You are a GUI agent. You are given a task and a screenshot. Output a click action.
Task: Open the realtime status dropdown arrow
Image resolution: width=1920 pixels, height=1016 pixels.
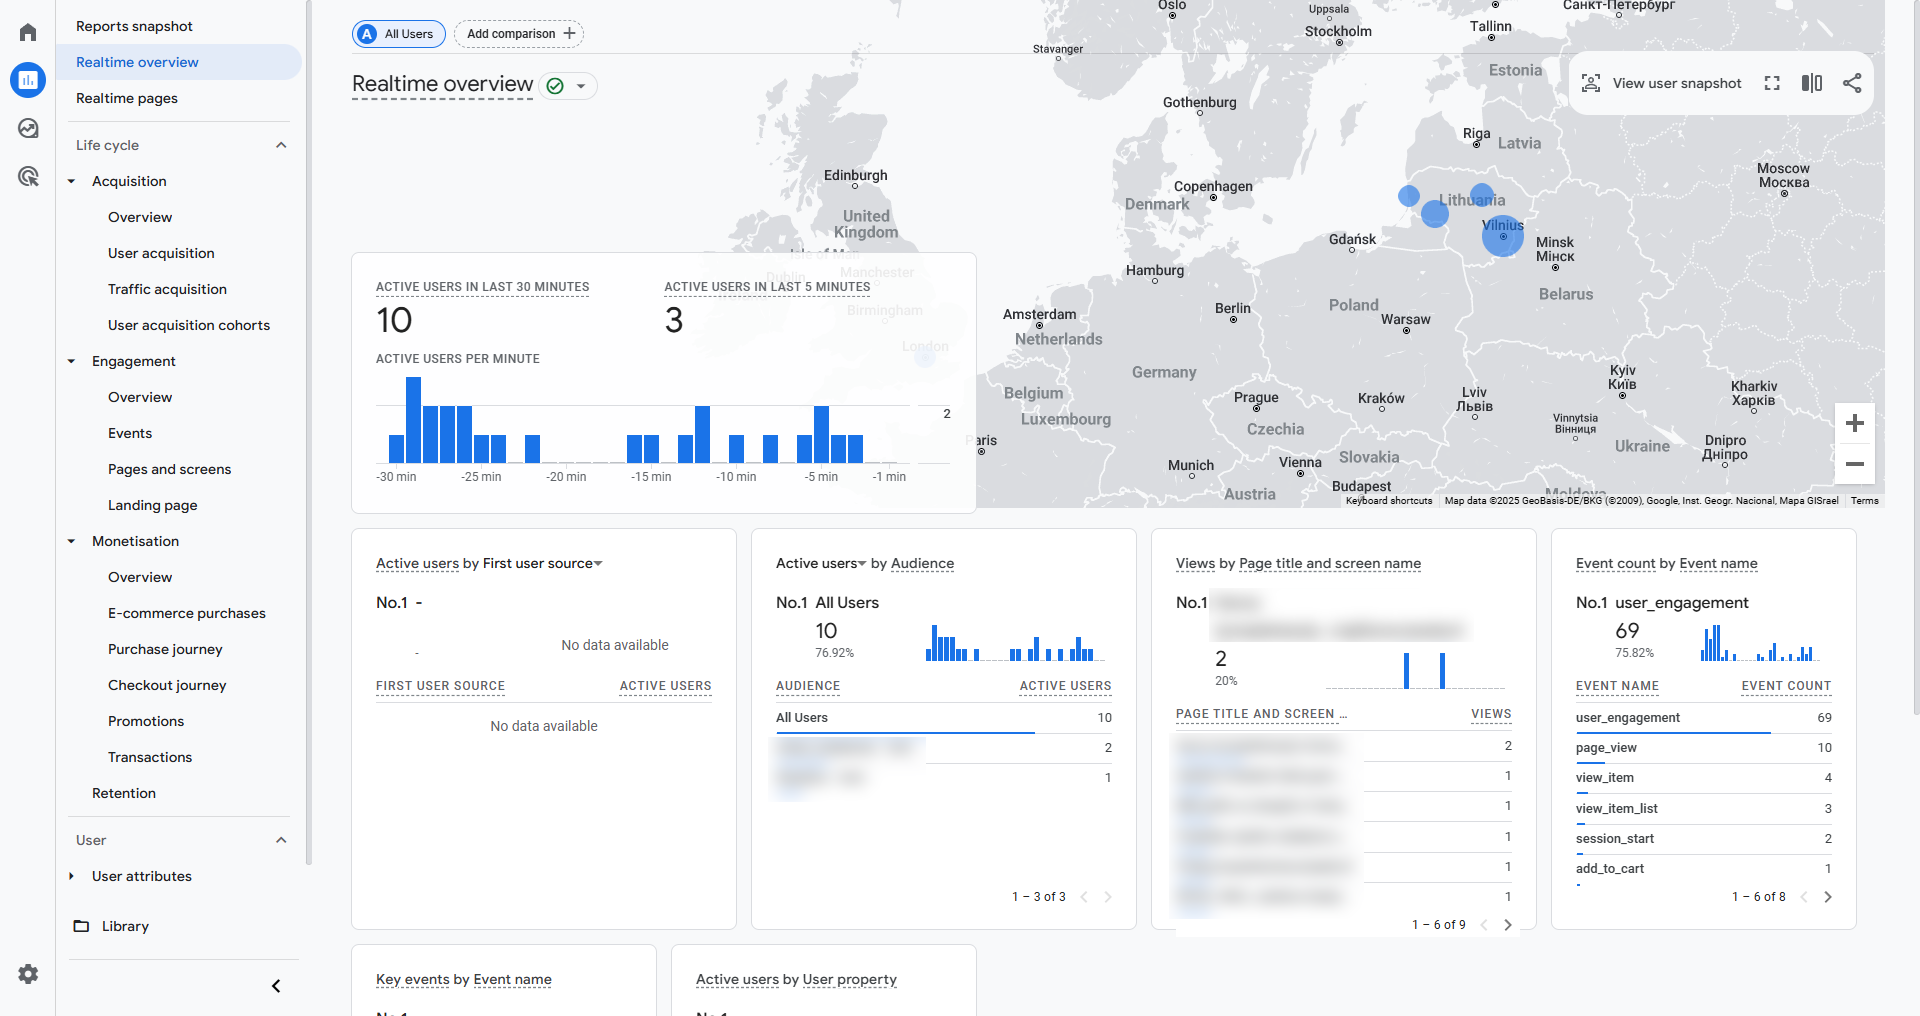(x=581, y=86)
